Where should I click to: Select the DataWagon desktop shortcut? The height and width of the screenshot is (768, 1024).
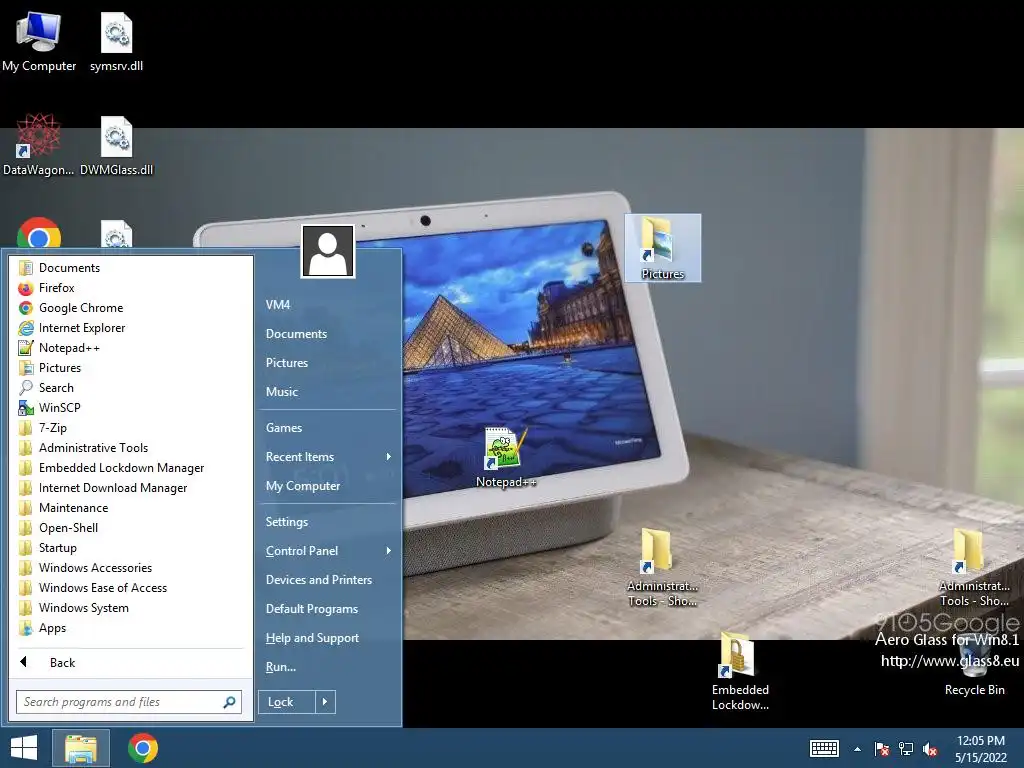[39, 145]
